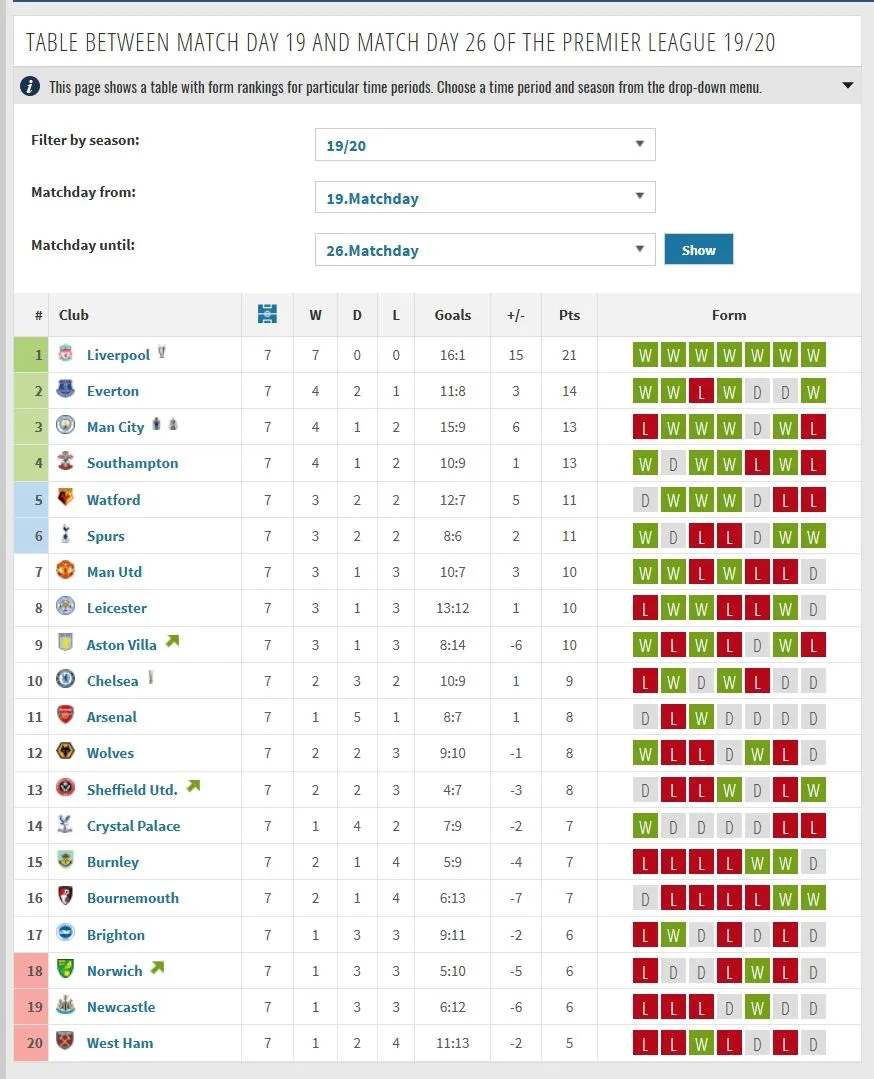The width and height of the screenshot is (874, 1079).
Task: Open the Southampton club link
Action: click(x=132, y=463)
